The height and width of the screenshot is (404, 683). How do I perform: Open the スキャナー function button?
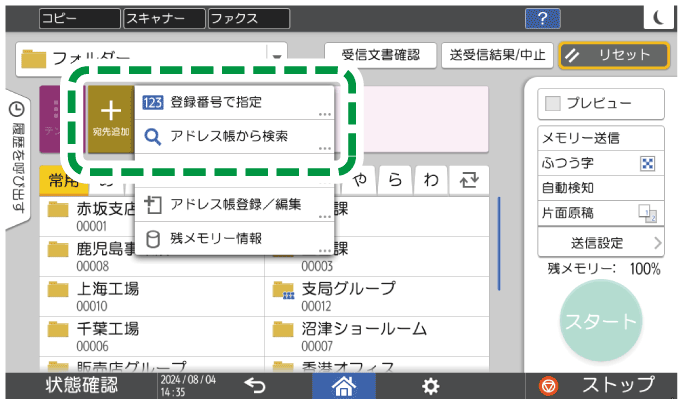tap(164, 19)
